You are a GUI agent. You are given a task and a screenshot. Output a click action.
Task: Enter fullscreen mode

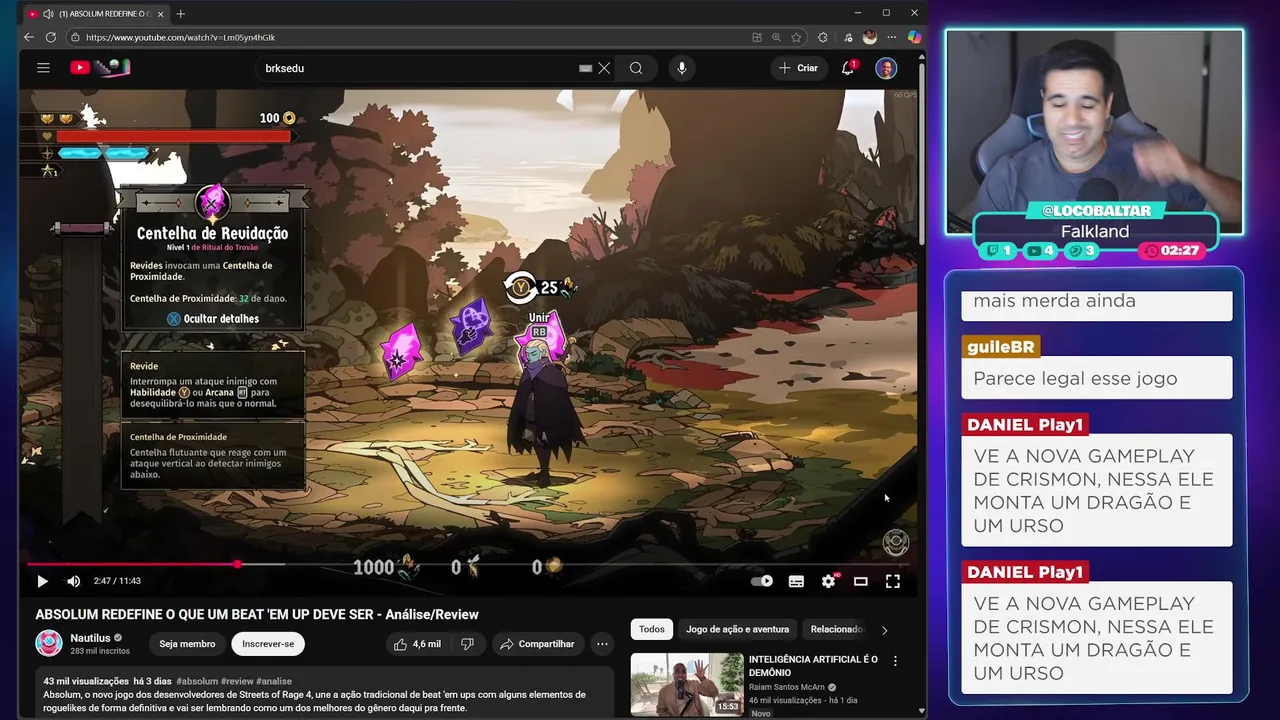pyautogui.click(x=893, y=581)
